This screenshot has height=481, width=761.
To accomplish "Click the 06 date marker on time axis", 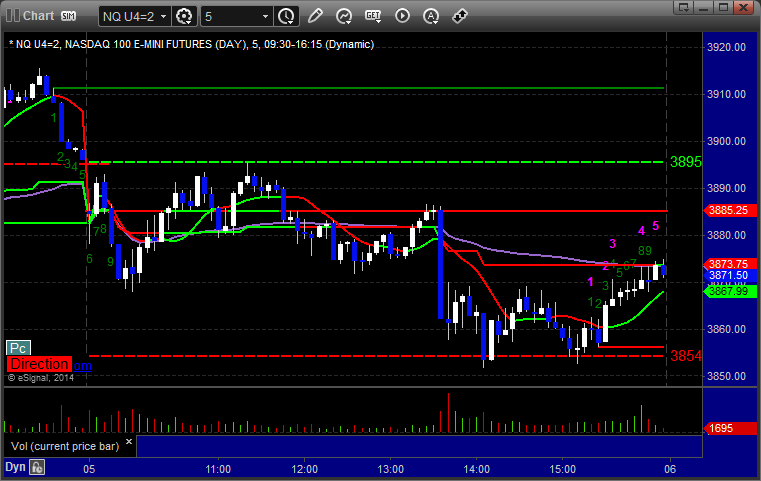I will pyautogui.click(x=670, y=469).
